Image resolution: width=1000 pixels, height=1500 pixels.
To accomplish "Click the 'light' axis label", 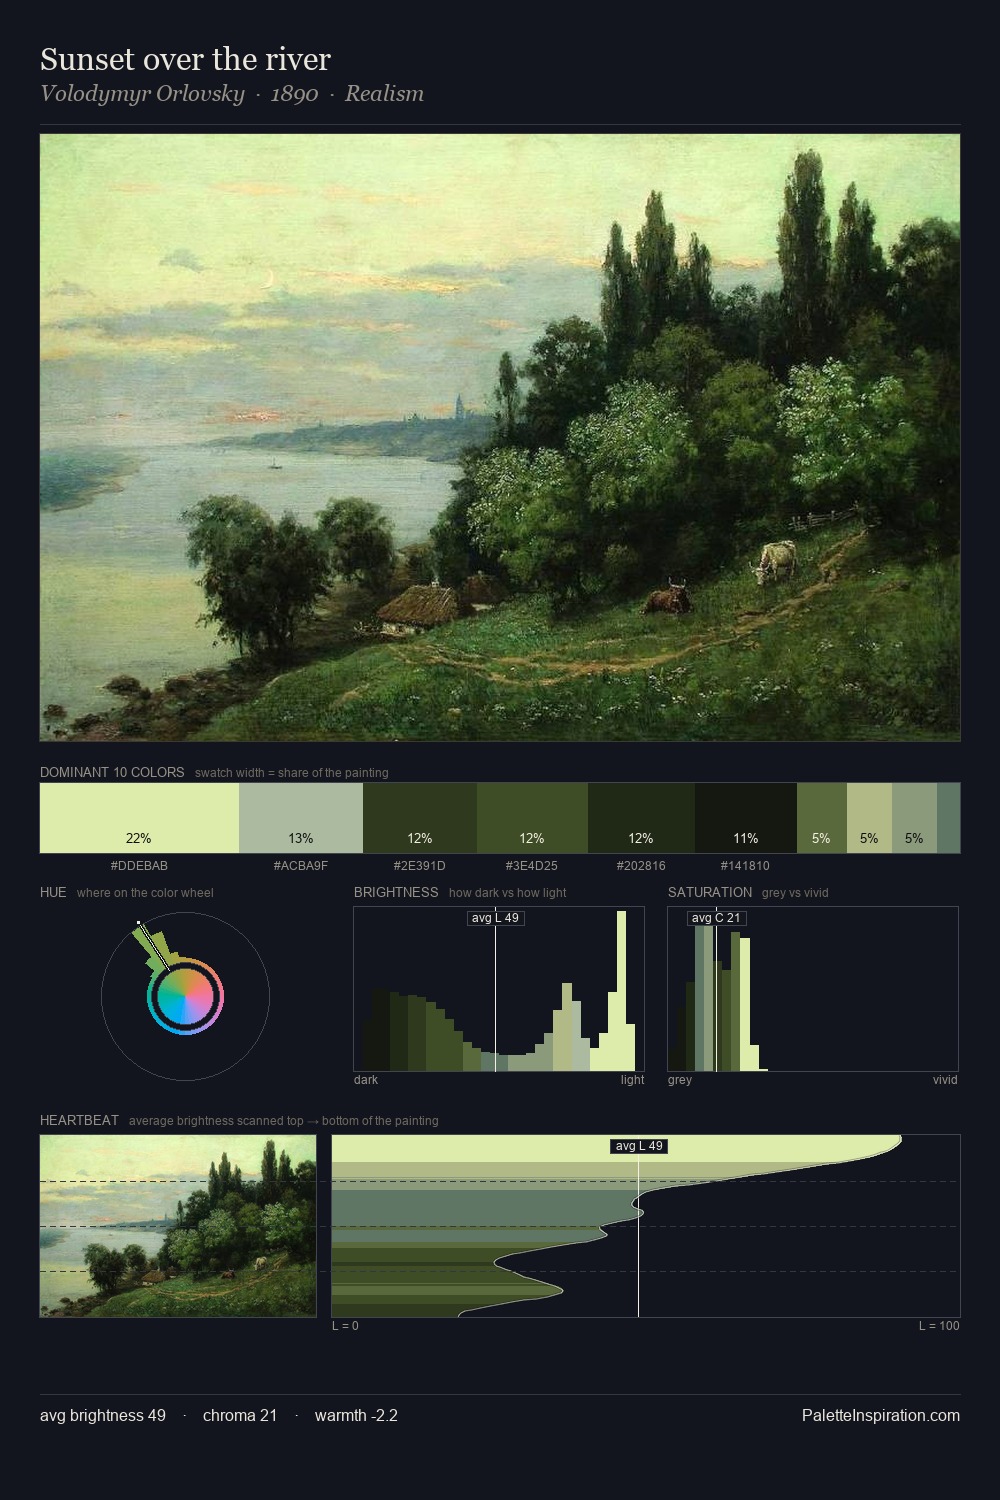I will [633, 1080].
